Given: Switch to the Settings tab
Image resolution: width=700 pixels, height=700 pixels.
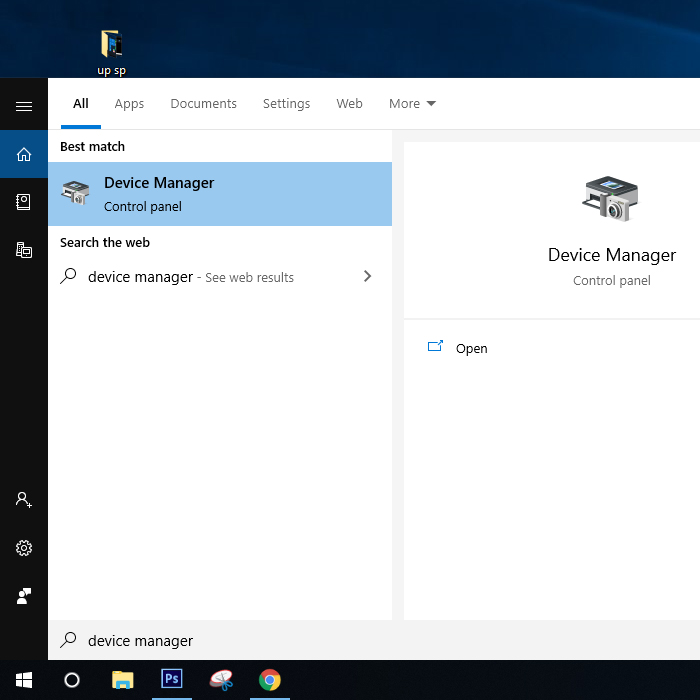Looking at the screenshot, I should point(286,104).
